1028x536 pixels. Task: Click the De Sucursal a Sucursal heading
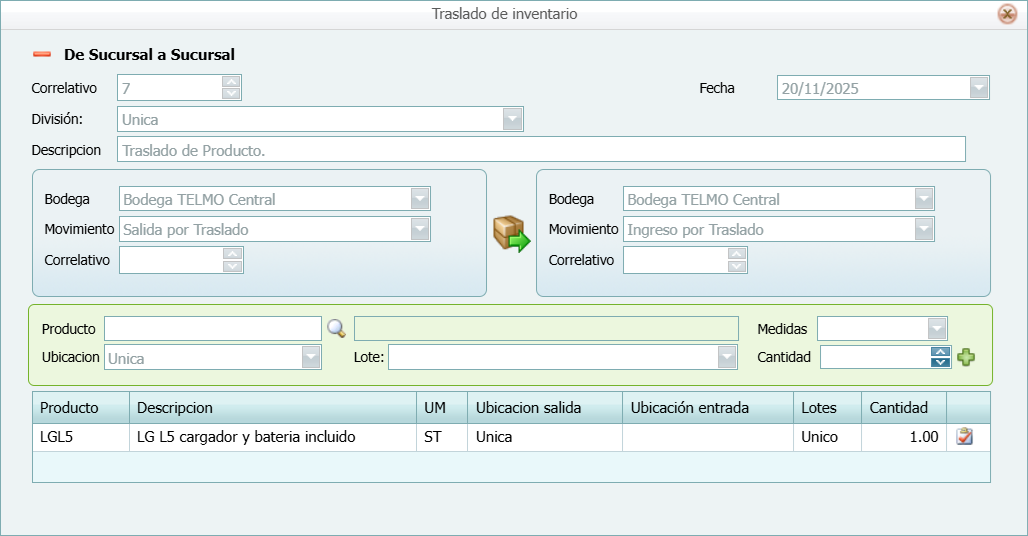click(x=149, y=54)
